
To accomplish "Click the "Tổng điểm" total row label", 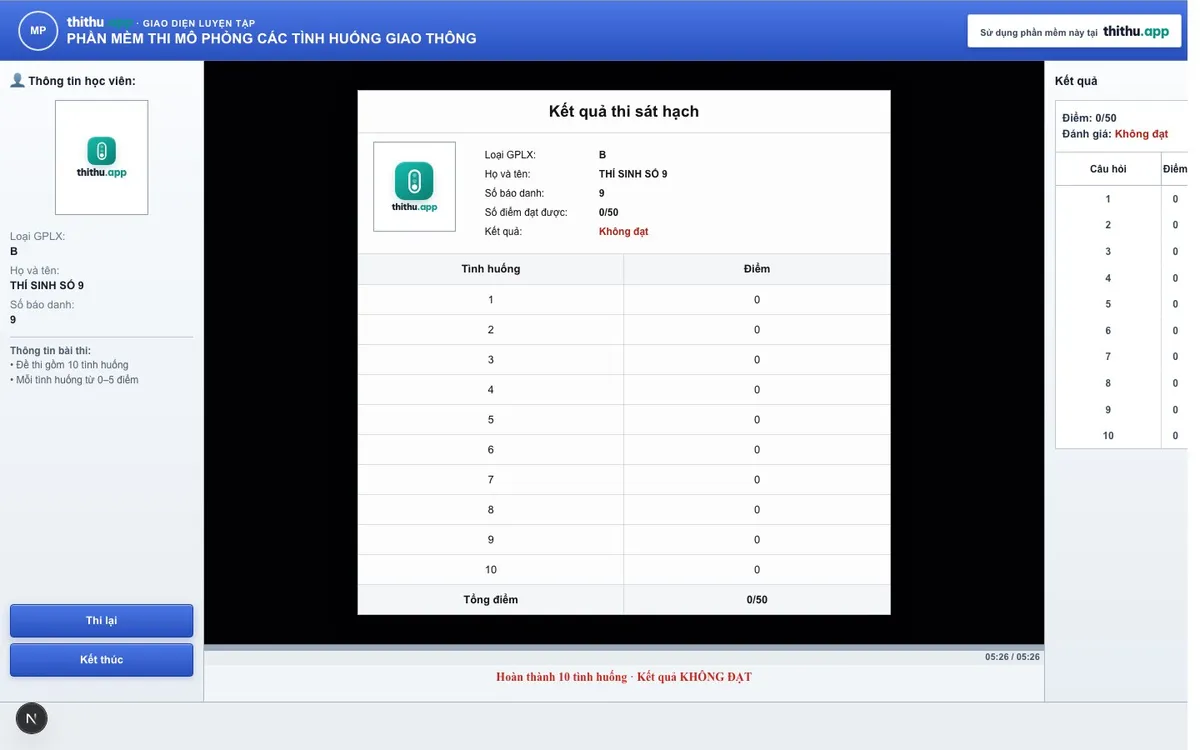I will [x=491, y=600].
